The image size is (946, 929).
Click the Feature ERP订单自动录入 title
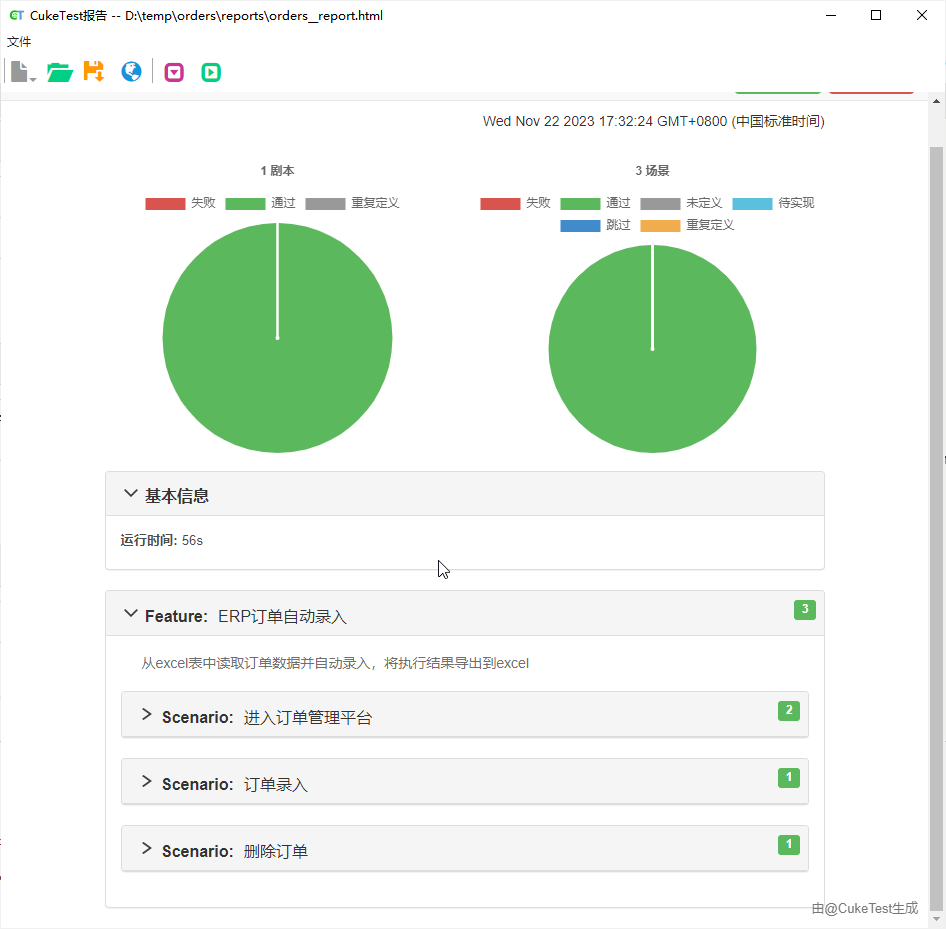point(246,617)
